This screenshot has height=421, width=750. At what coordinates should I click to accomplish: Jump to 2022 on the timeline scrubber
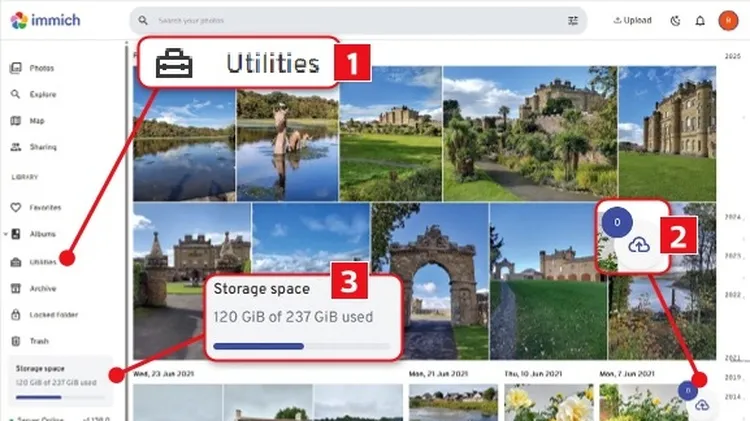pyautogui.click(x=732, y=294)
